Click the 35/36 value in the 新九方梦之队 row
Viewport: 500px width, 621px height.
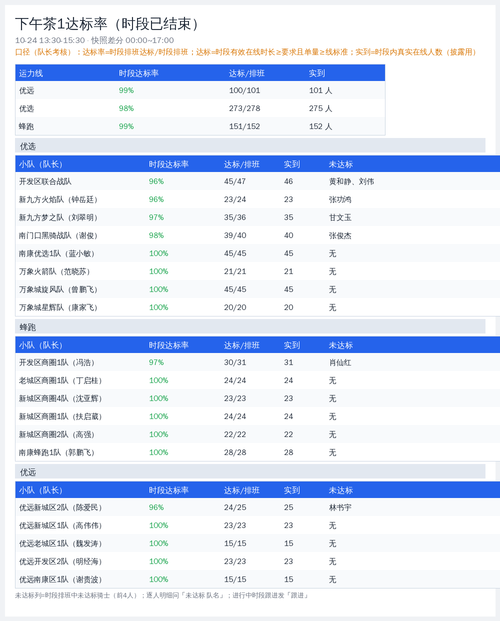click(x=235, y=217)
